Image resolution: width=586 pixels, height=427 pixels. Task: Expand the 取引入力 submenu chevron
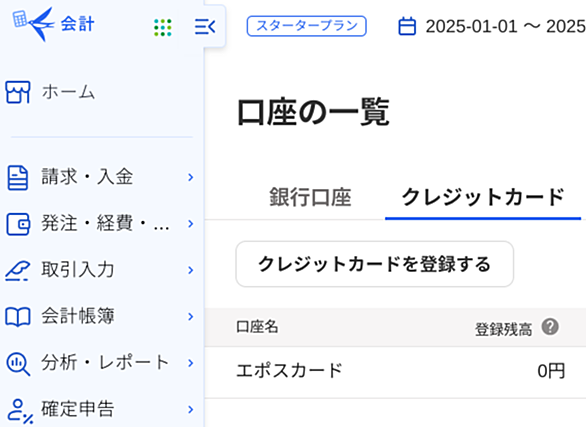191,270
